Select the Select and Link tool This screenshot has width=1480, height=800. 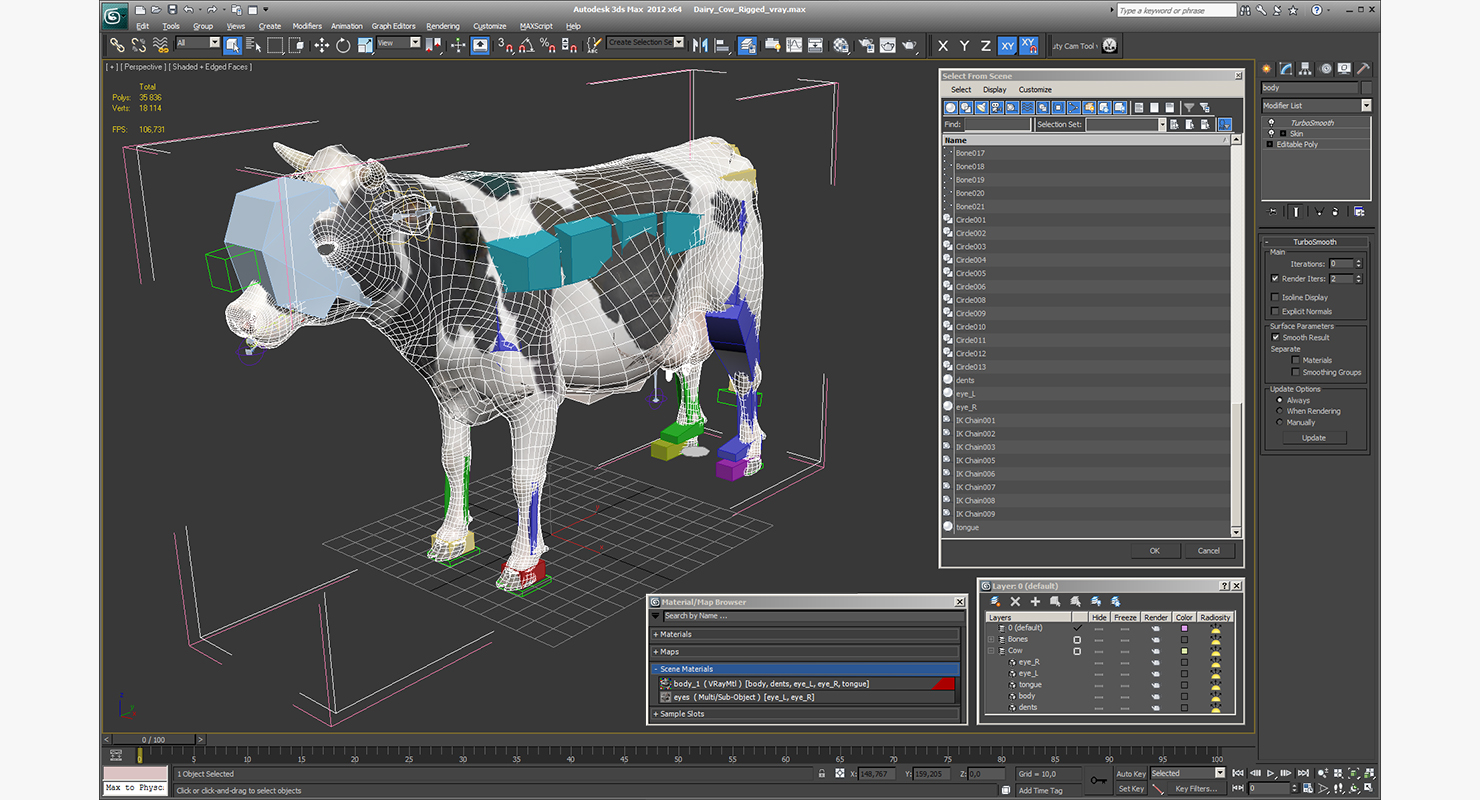click(117, 45)
